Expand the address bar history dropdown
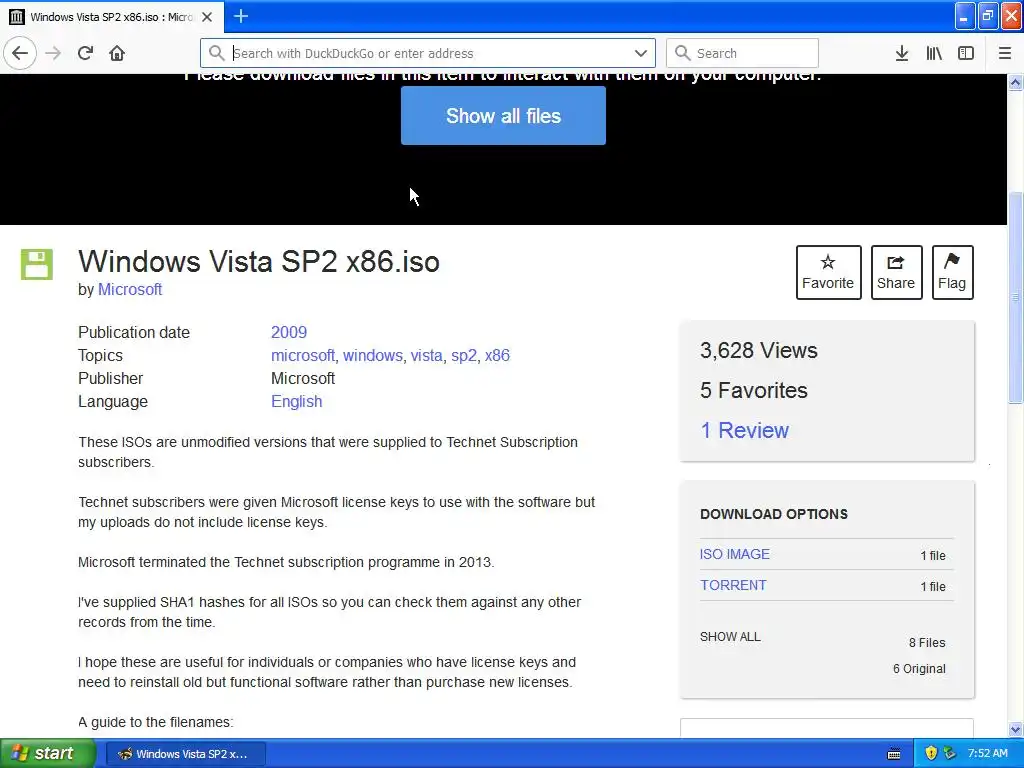This screenshot has height=768, width=1024. 641,53
